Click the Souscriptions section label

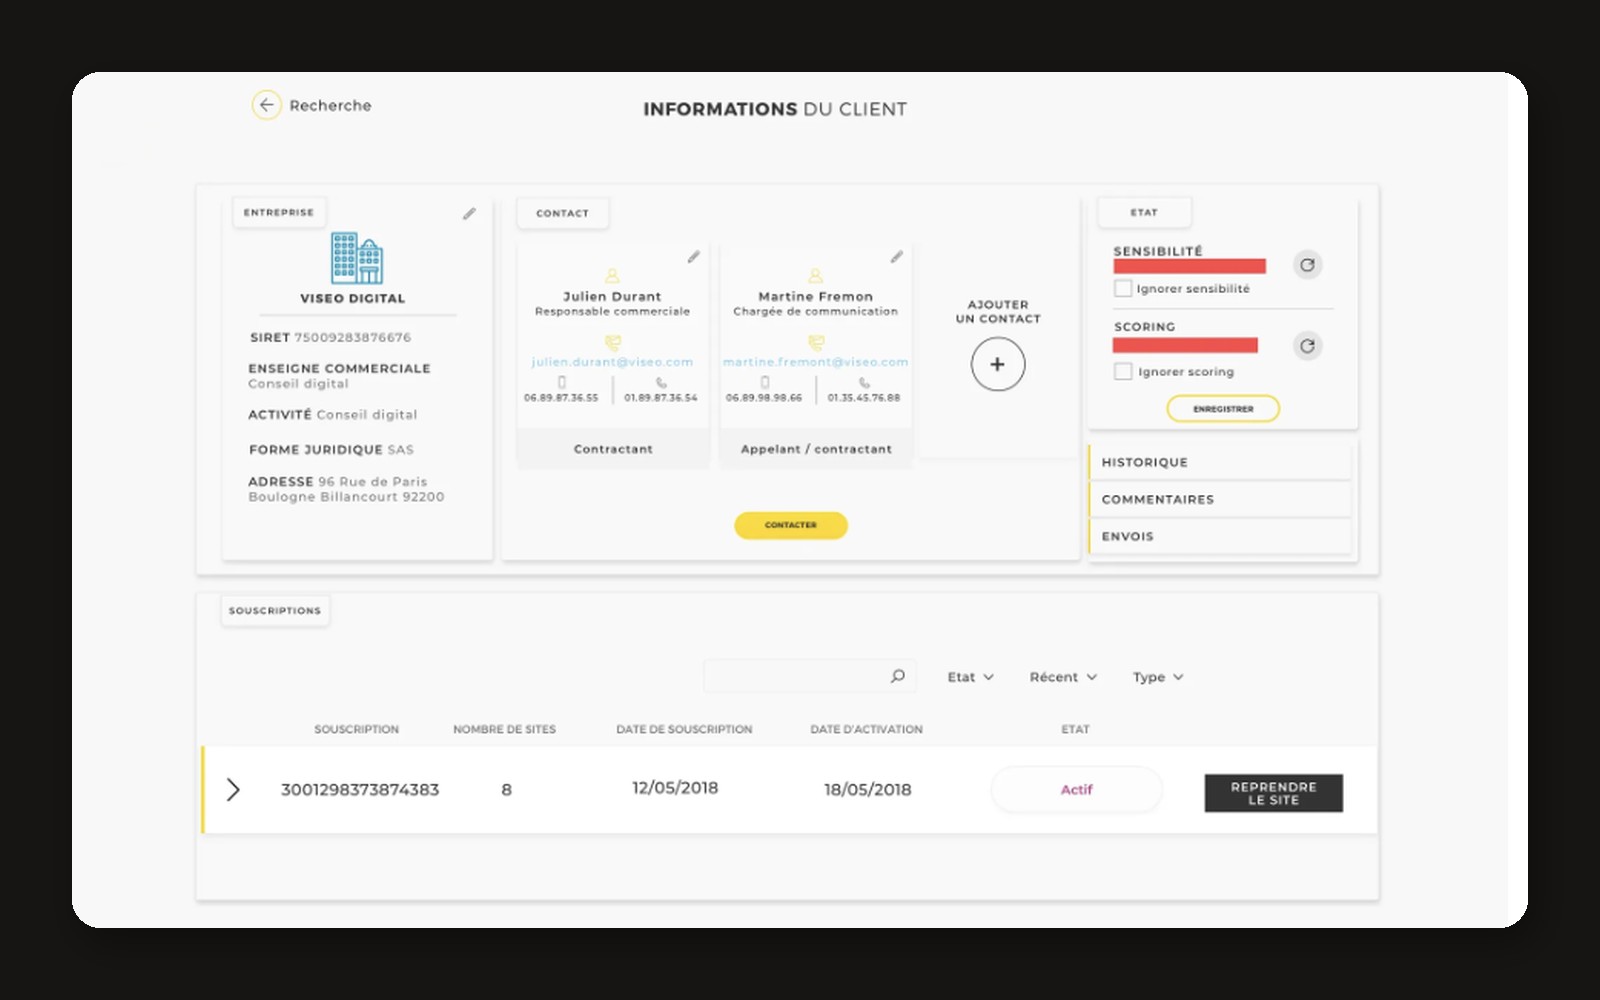tap(275, 610)
